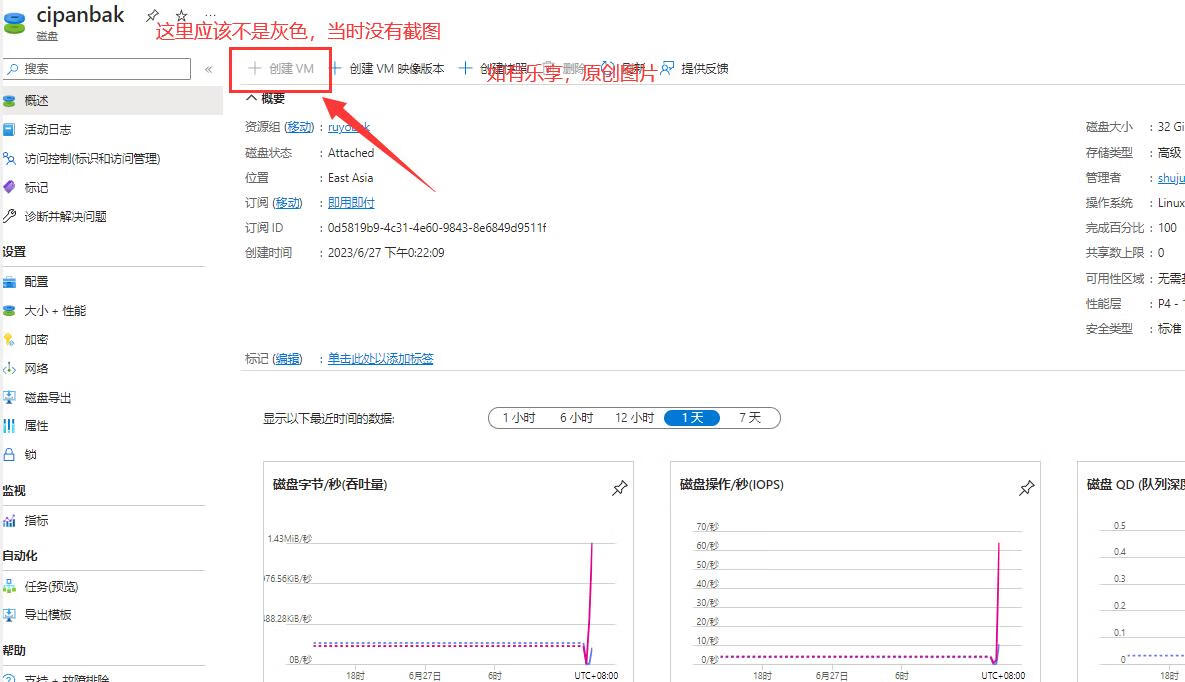Open the 管理者 shuju link
This screenshot has height=682, width=1185.
1171,178
